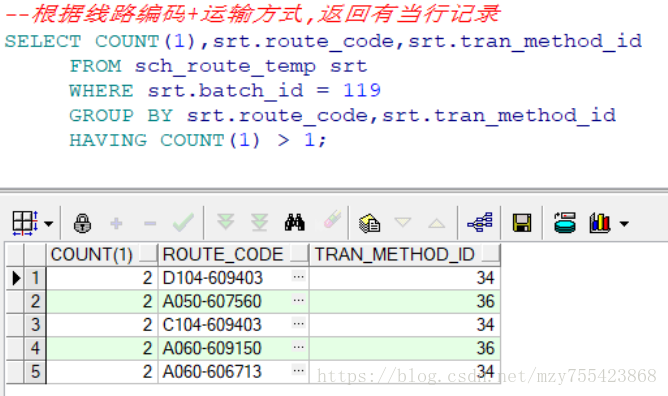Click the minus delete record icon
668x396 pixels.
click(150, 223)
